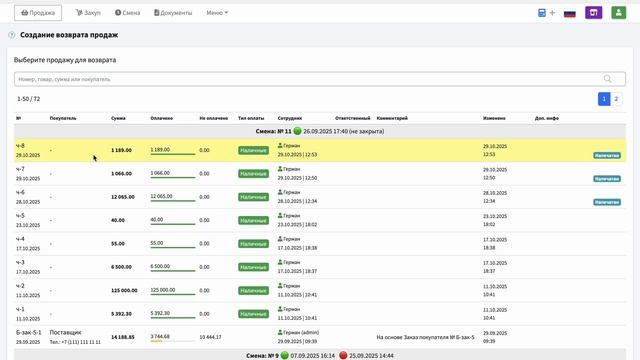Click the partial payment bar for 3 744.68
The height and width of the screenshot is (360, 640).
[x=173, y=341]
